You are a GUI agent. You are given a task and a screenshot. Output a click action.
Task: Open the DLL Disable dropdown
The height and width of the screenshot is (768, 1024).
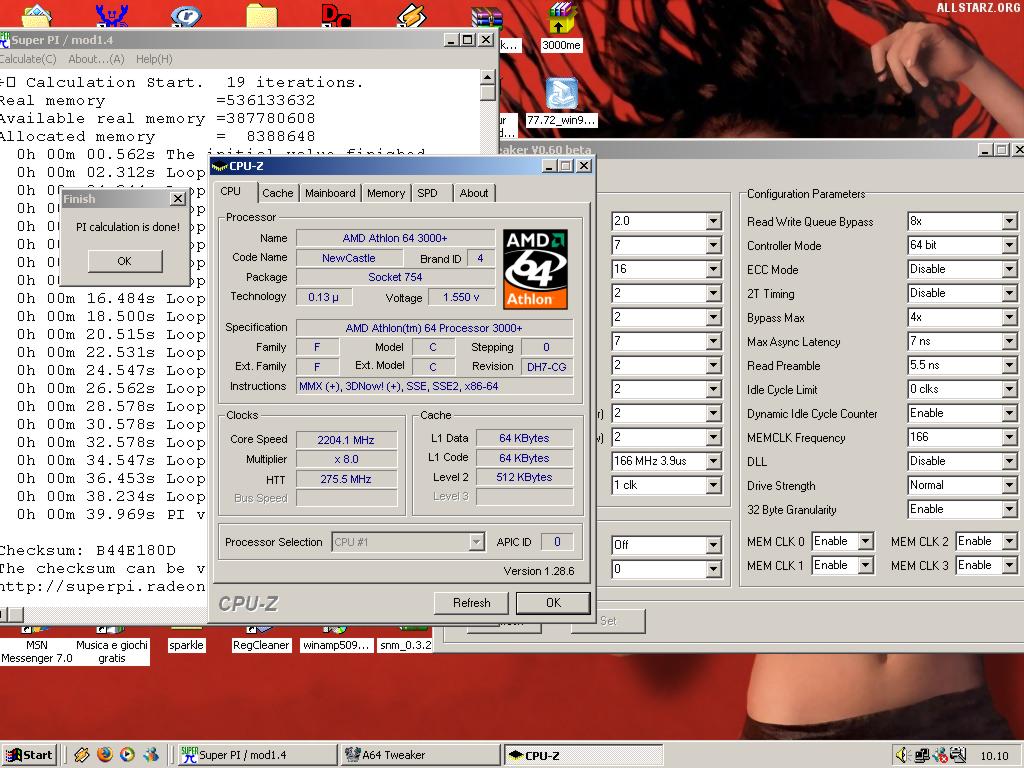pyautogui.click(x=1009, y=462)
